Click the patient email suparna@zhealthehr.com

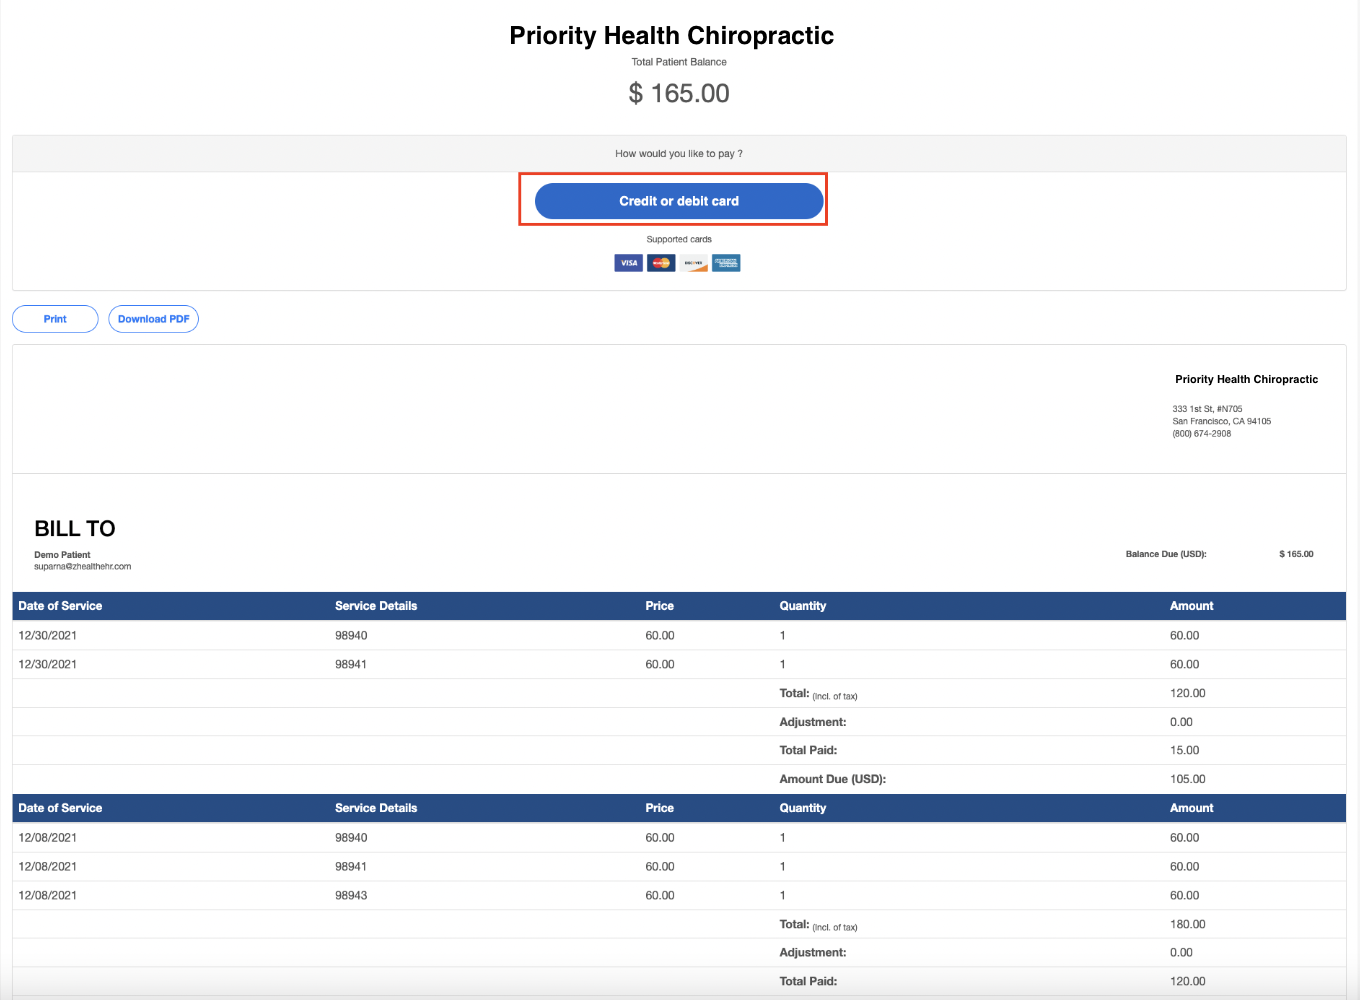click(x=82, y=567)
